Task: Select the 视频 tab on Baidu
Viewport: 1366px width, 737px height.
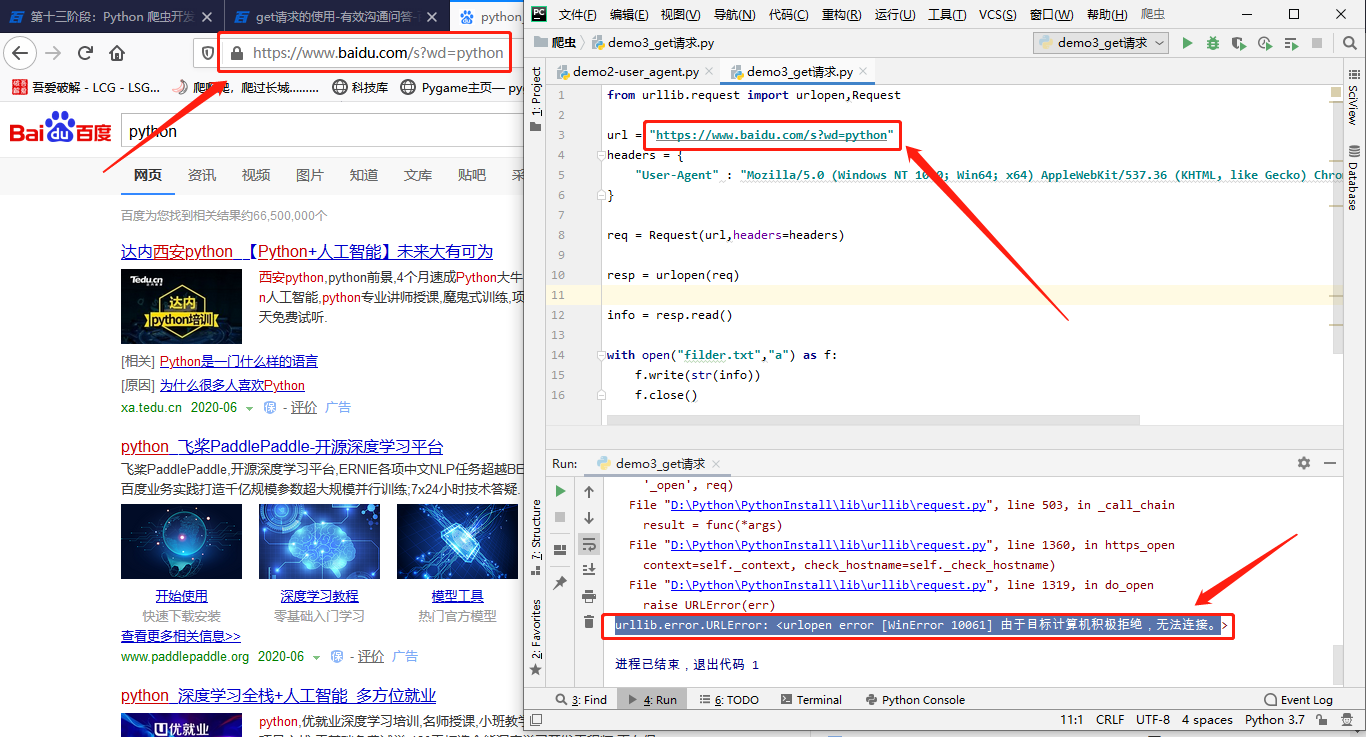Action: pyautogui.click(x=256, y=175)
